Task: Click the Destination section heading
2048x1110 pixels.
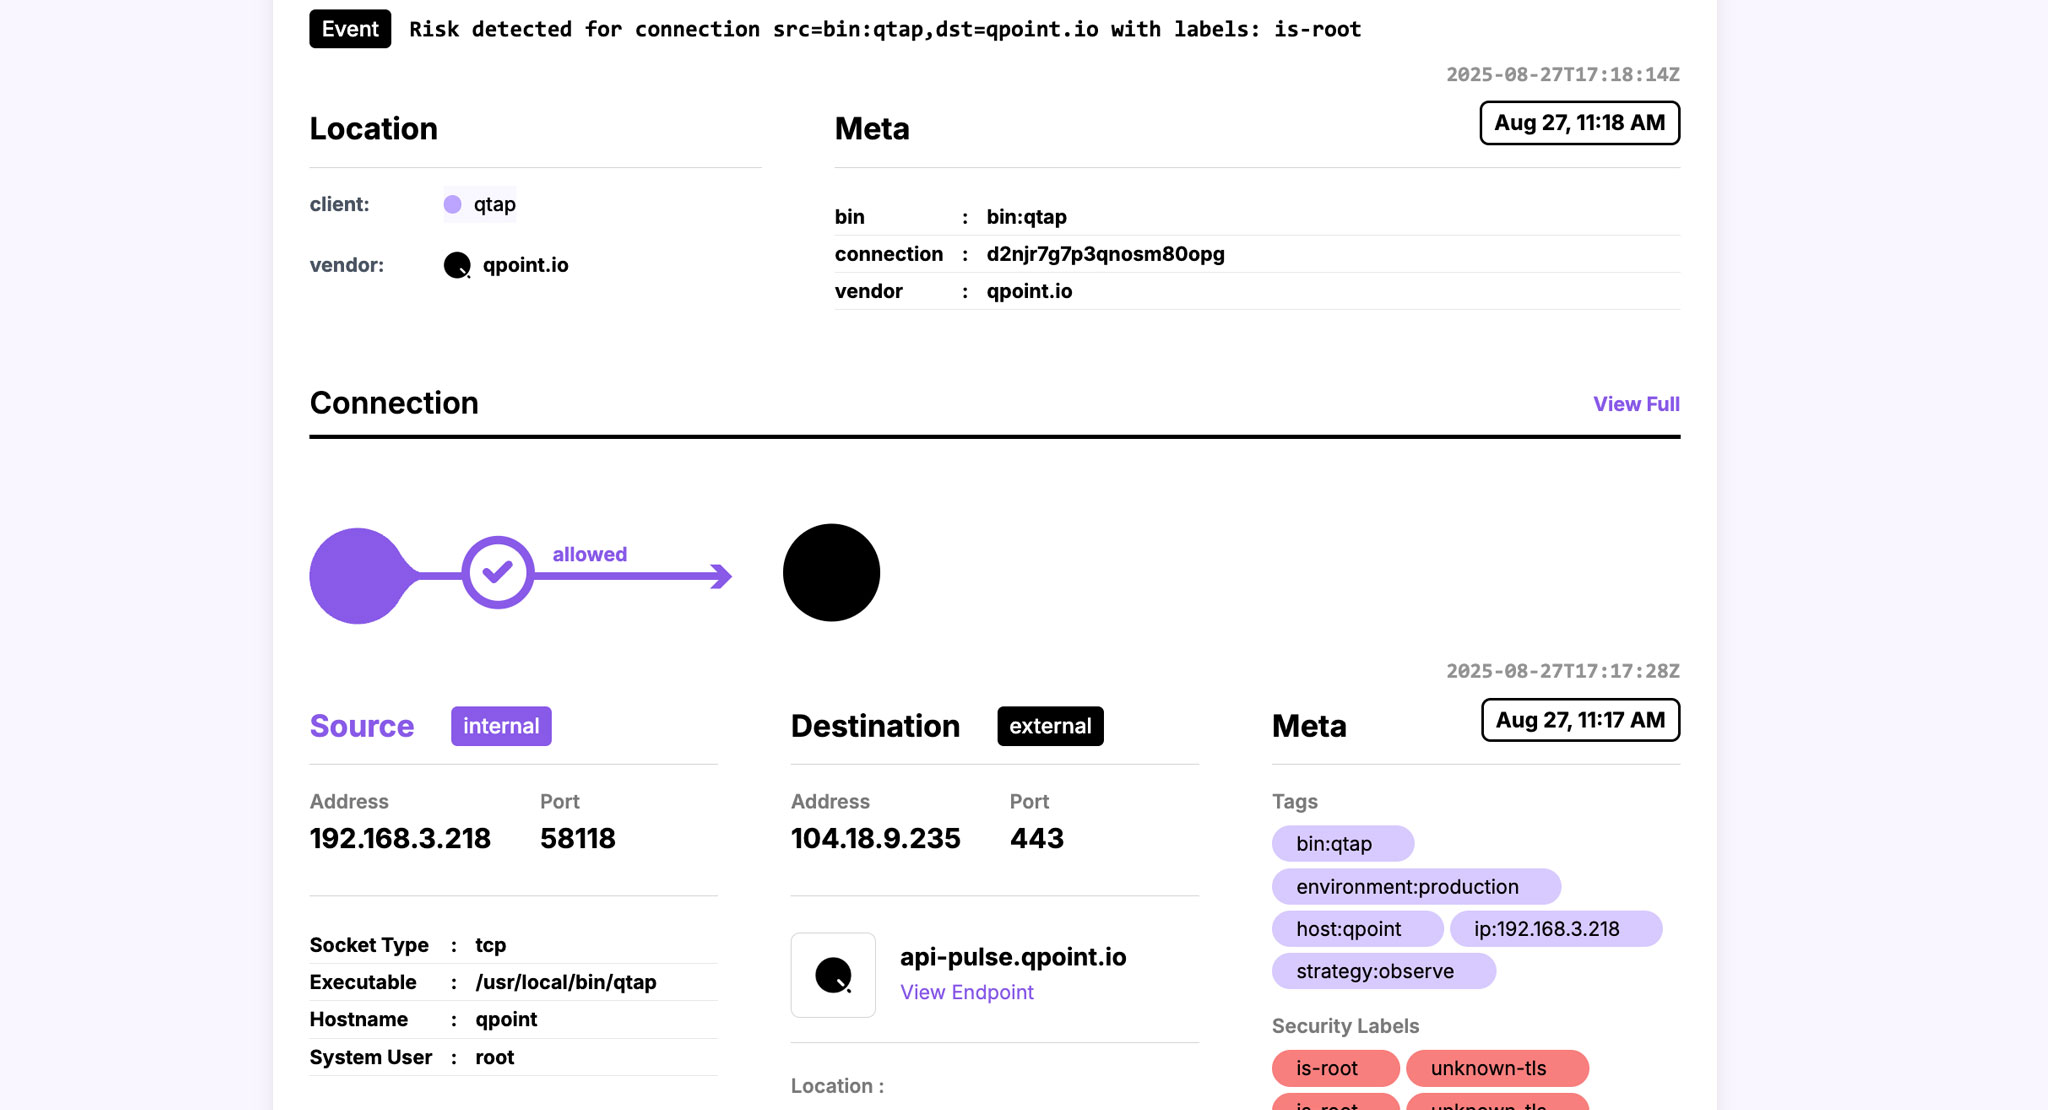Action: coord(875,726)
